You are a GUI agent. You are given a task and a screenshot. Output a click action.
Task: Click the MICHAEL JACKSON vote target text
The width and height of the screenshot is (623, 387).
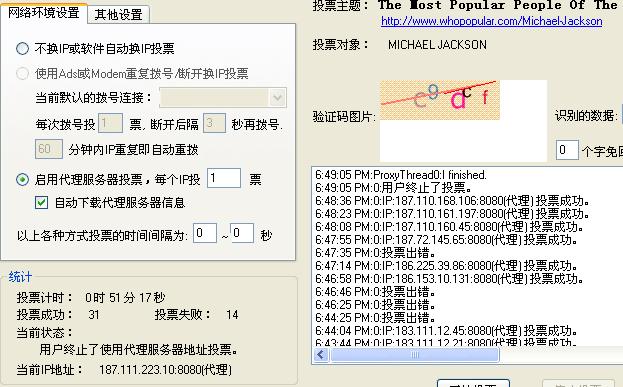click(437, 45)
